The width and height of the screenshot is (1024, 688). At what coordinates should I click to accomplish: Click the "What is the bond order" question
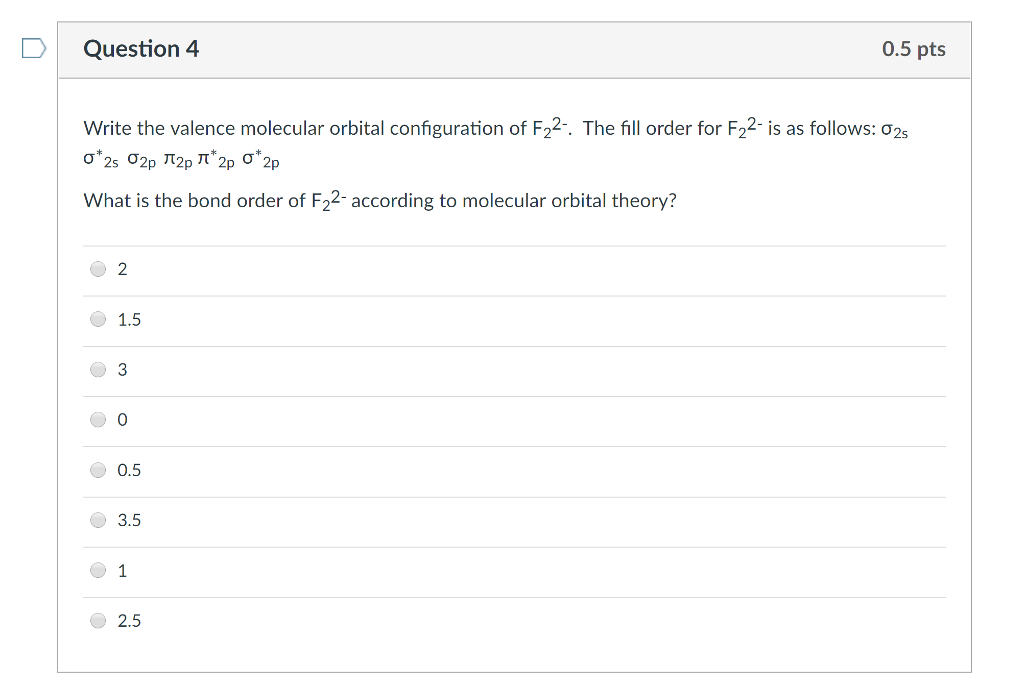pos(380,201)
